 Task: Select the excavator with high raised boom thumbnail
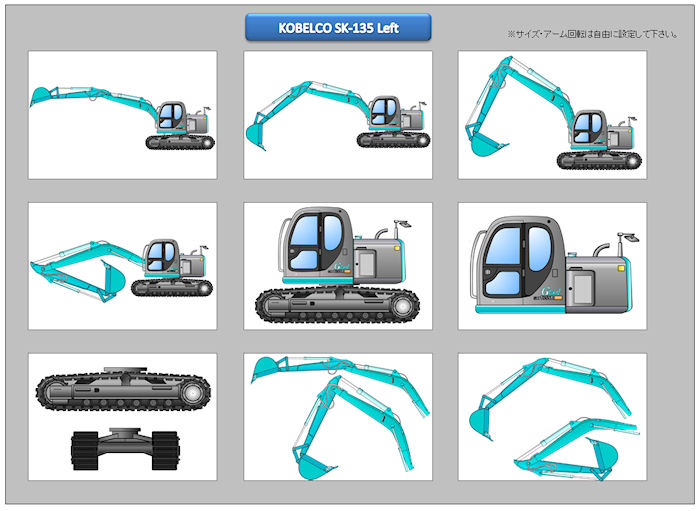[x=552, y=115]
